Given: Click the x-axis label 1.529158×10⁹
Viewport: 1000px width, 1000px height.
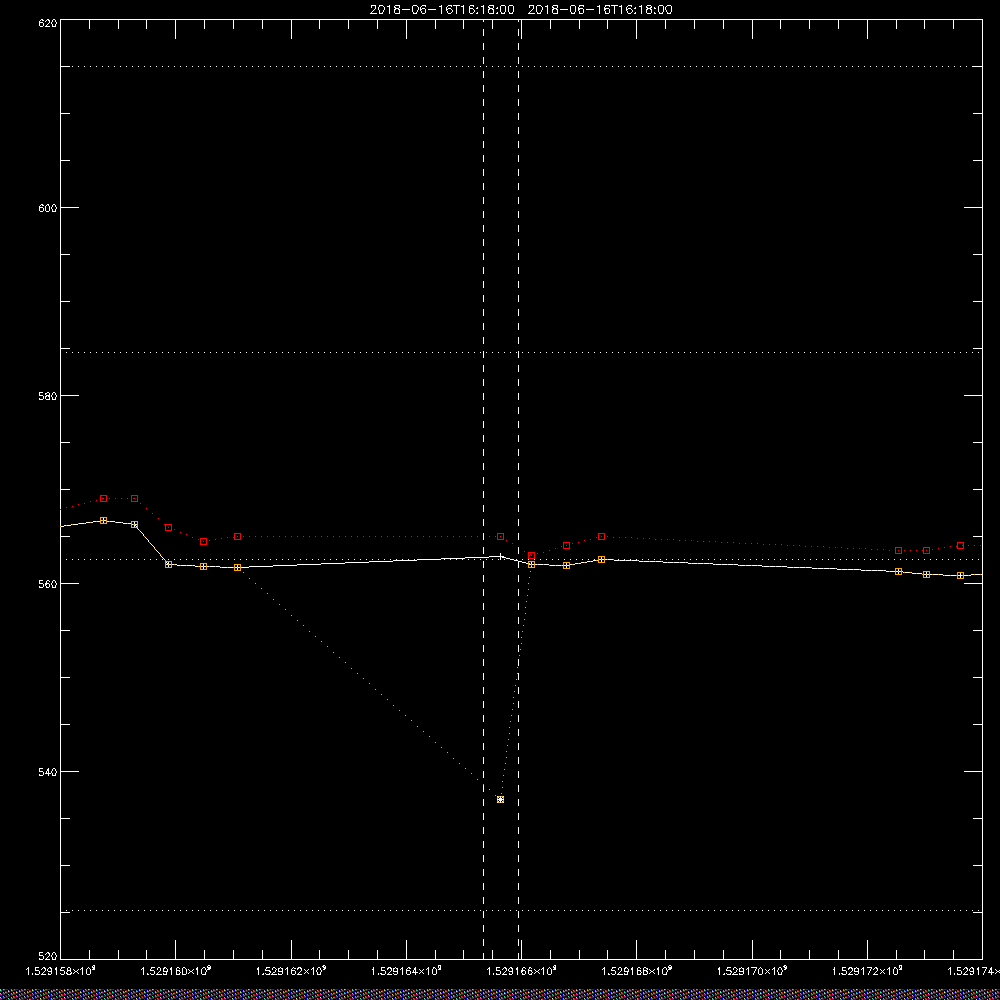Looking at the screenshot, I should pyautogui.click(x=61, y=971).
